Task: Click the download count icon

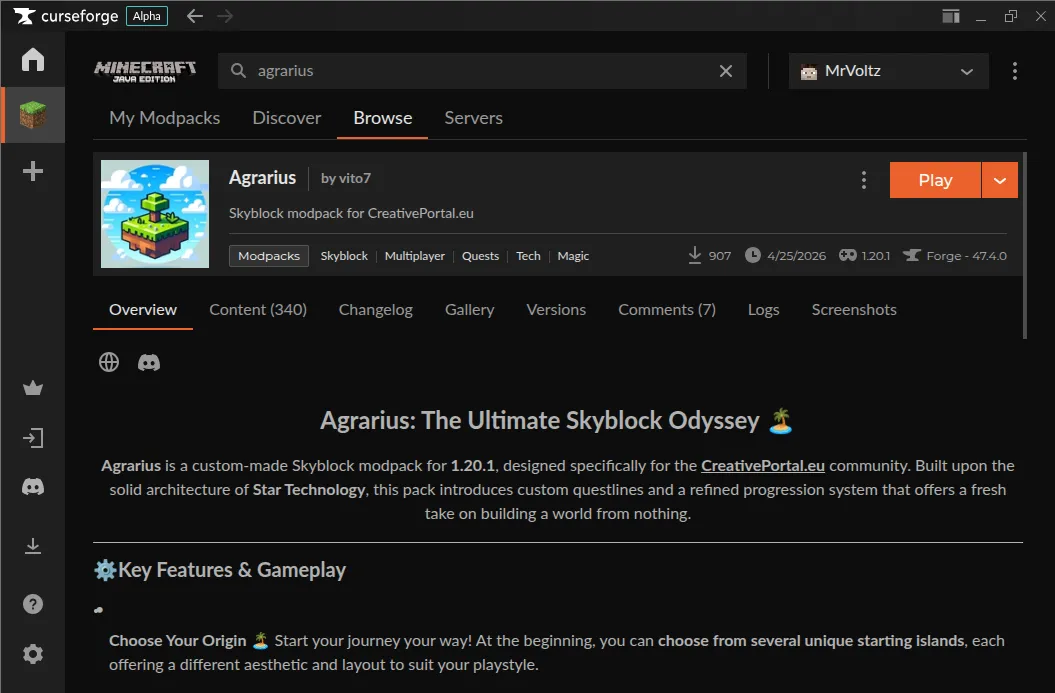Action: 694,255
